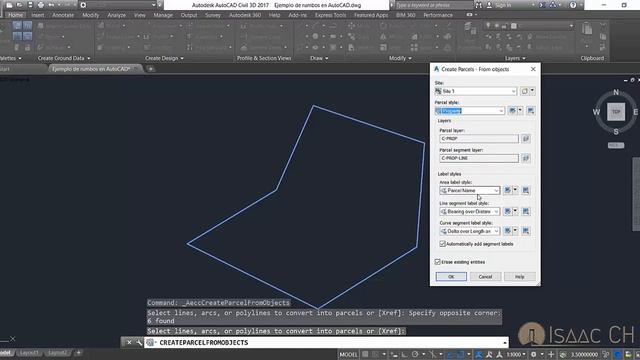Open the Insert ribbon tab
The width and height of the screenshot is (640, 360).
point(38,15)
